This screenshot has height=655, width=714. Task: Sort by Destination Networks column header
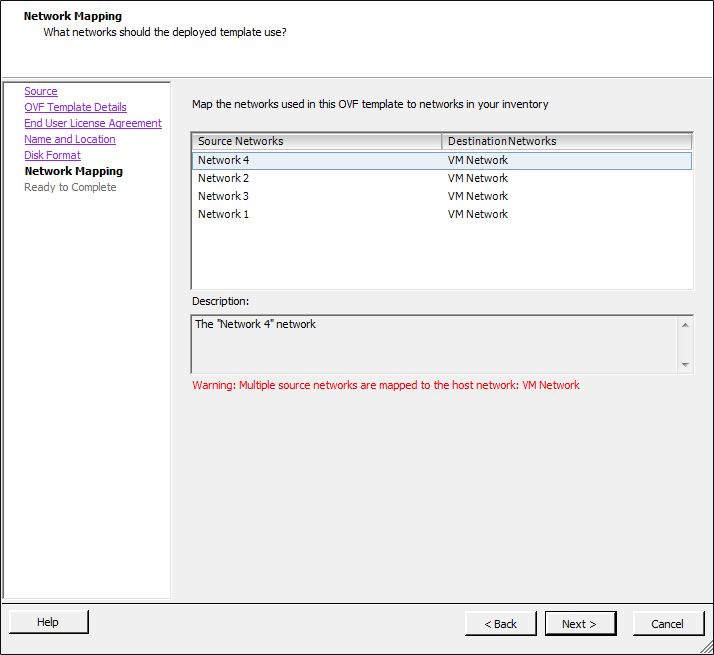(x=566, y=141)
